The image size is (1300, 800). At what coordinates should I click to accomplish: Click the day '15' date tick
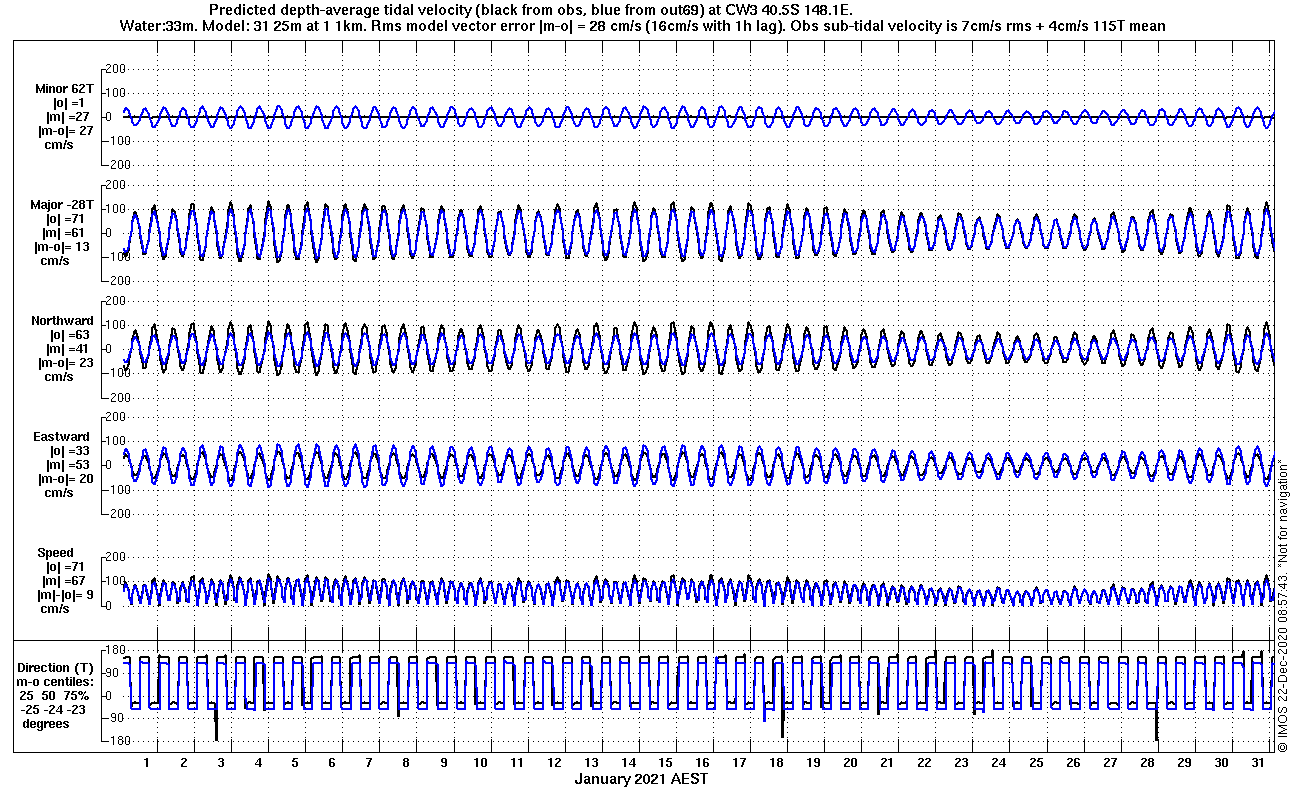coord(665,763)
